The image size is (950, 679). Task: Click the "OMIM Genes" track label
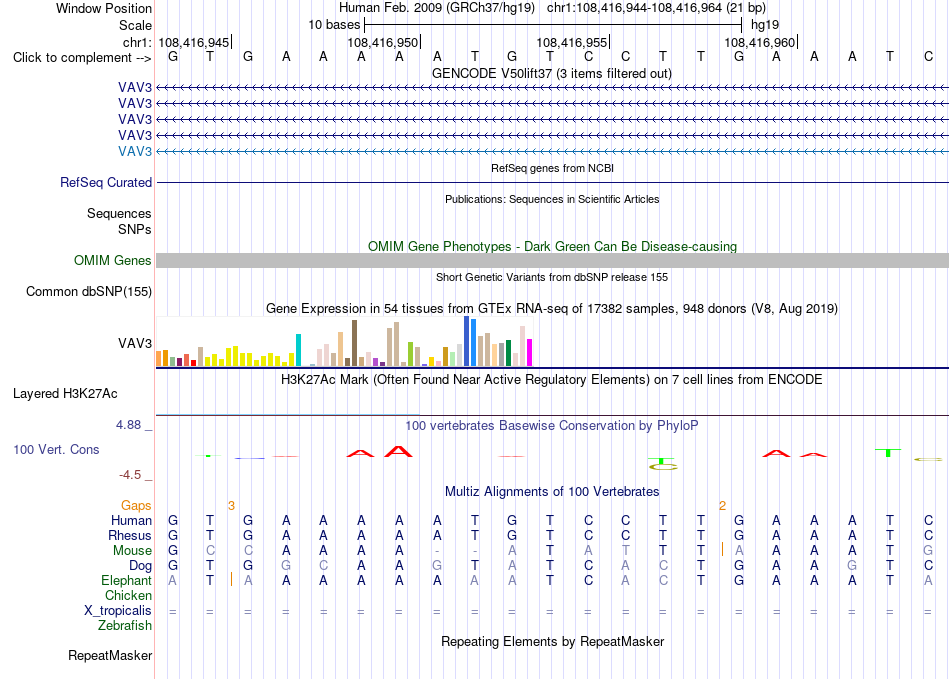(113, 260)
